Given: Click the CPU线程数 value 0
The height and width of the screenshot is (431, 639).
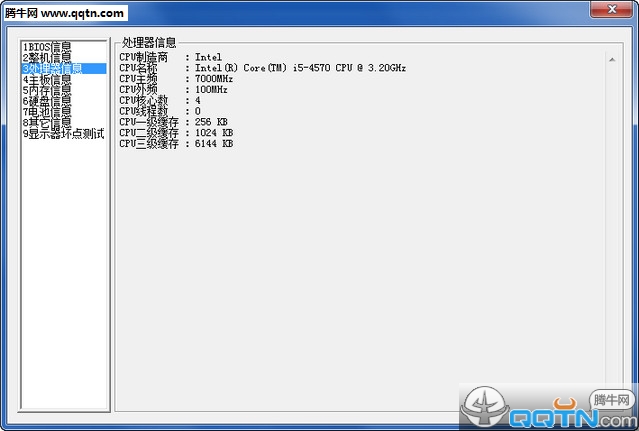Looking at the screenshot, I should coord(198,111).
